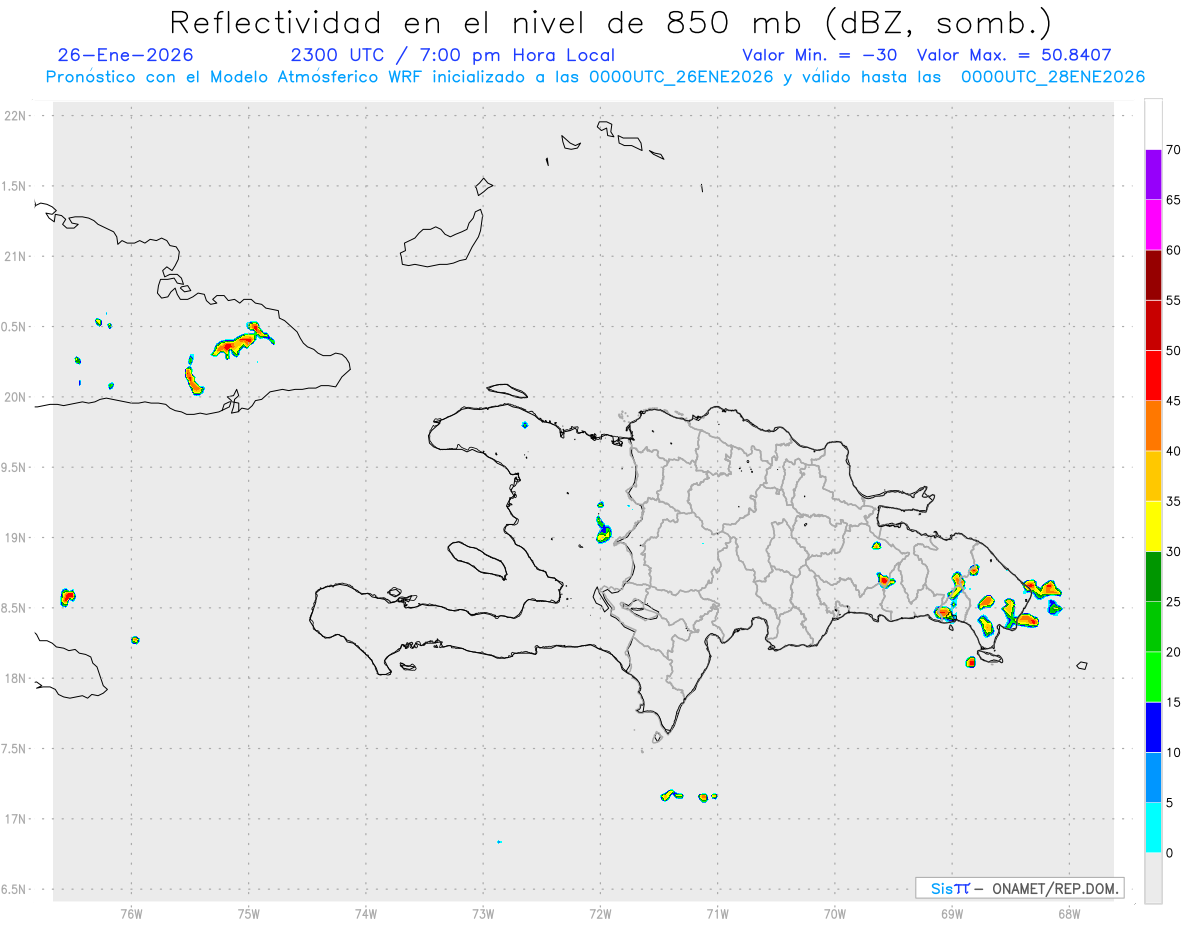Click the longitude axis label '70W'
1200x927 pixels.
(835, 913)
